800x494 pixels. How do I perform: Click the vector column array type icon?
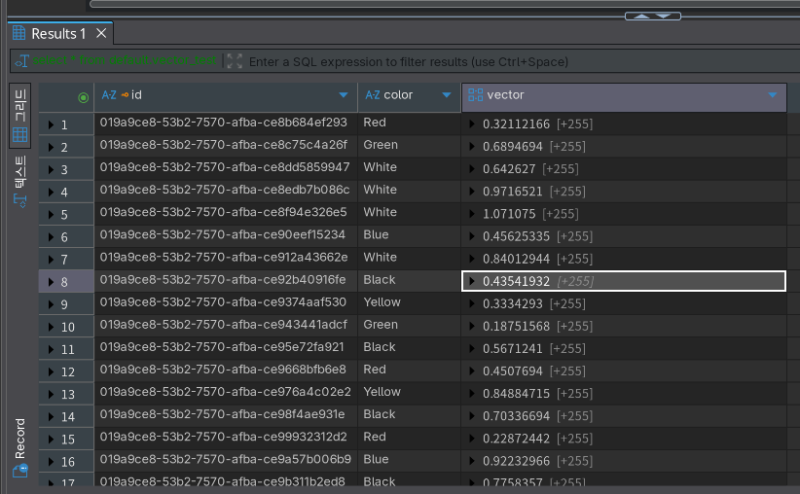click(475, 96)
